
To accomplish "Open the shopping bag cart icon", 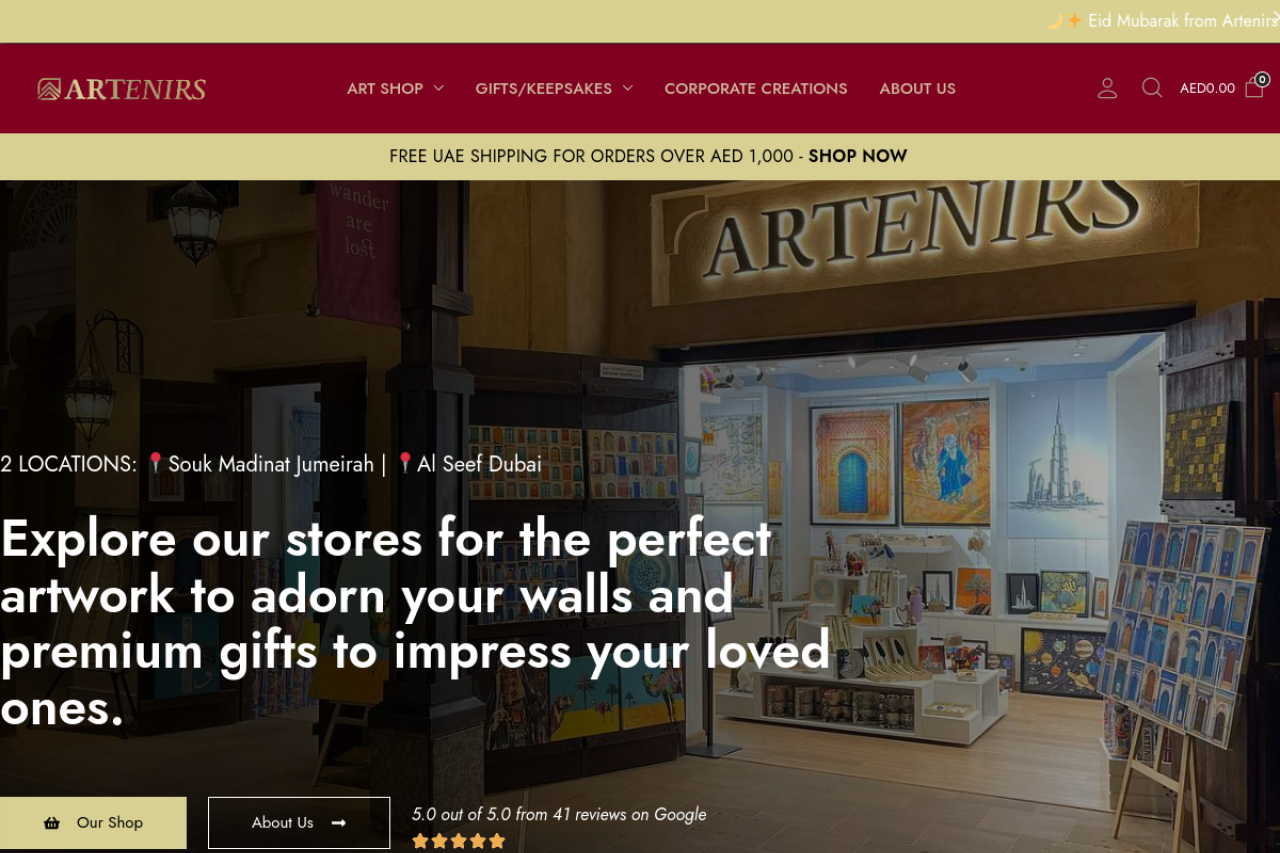I will coord(1256,86).
